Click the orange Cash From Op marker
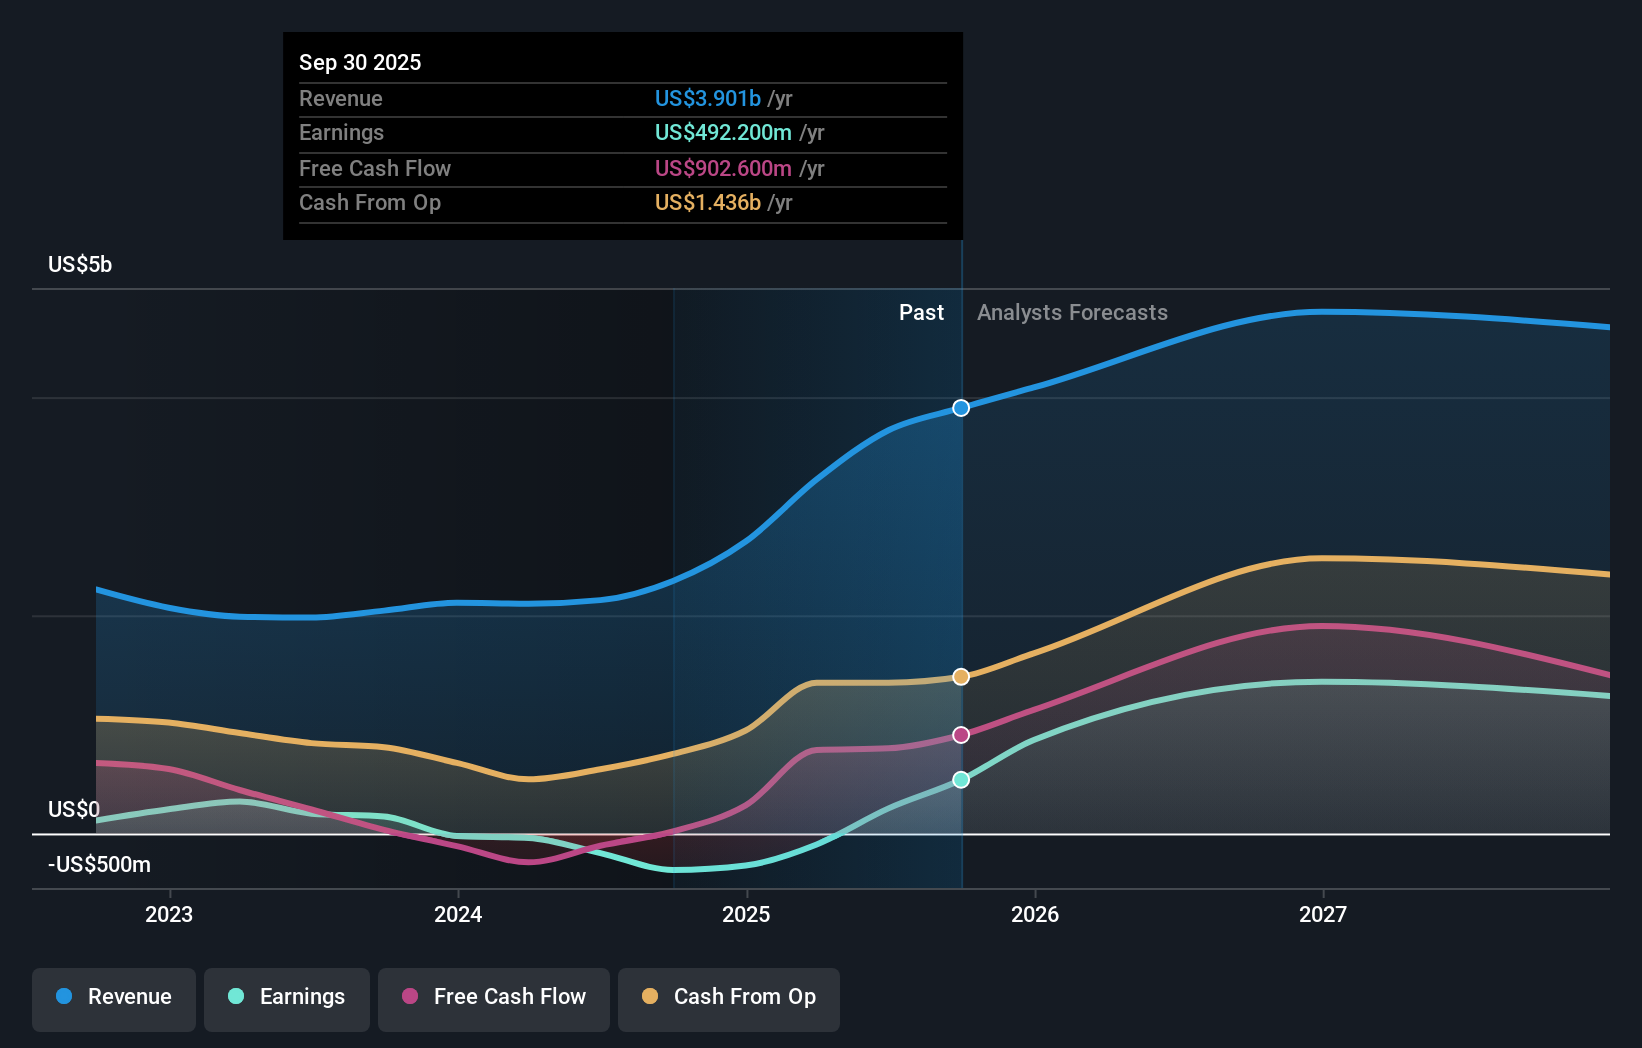The width and height of the screenshot is (1642, 1048). 960,677
